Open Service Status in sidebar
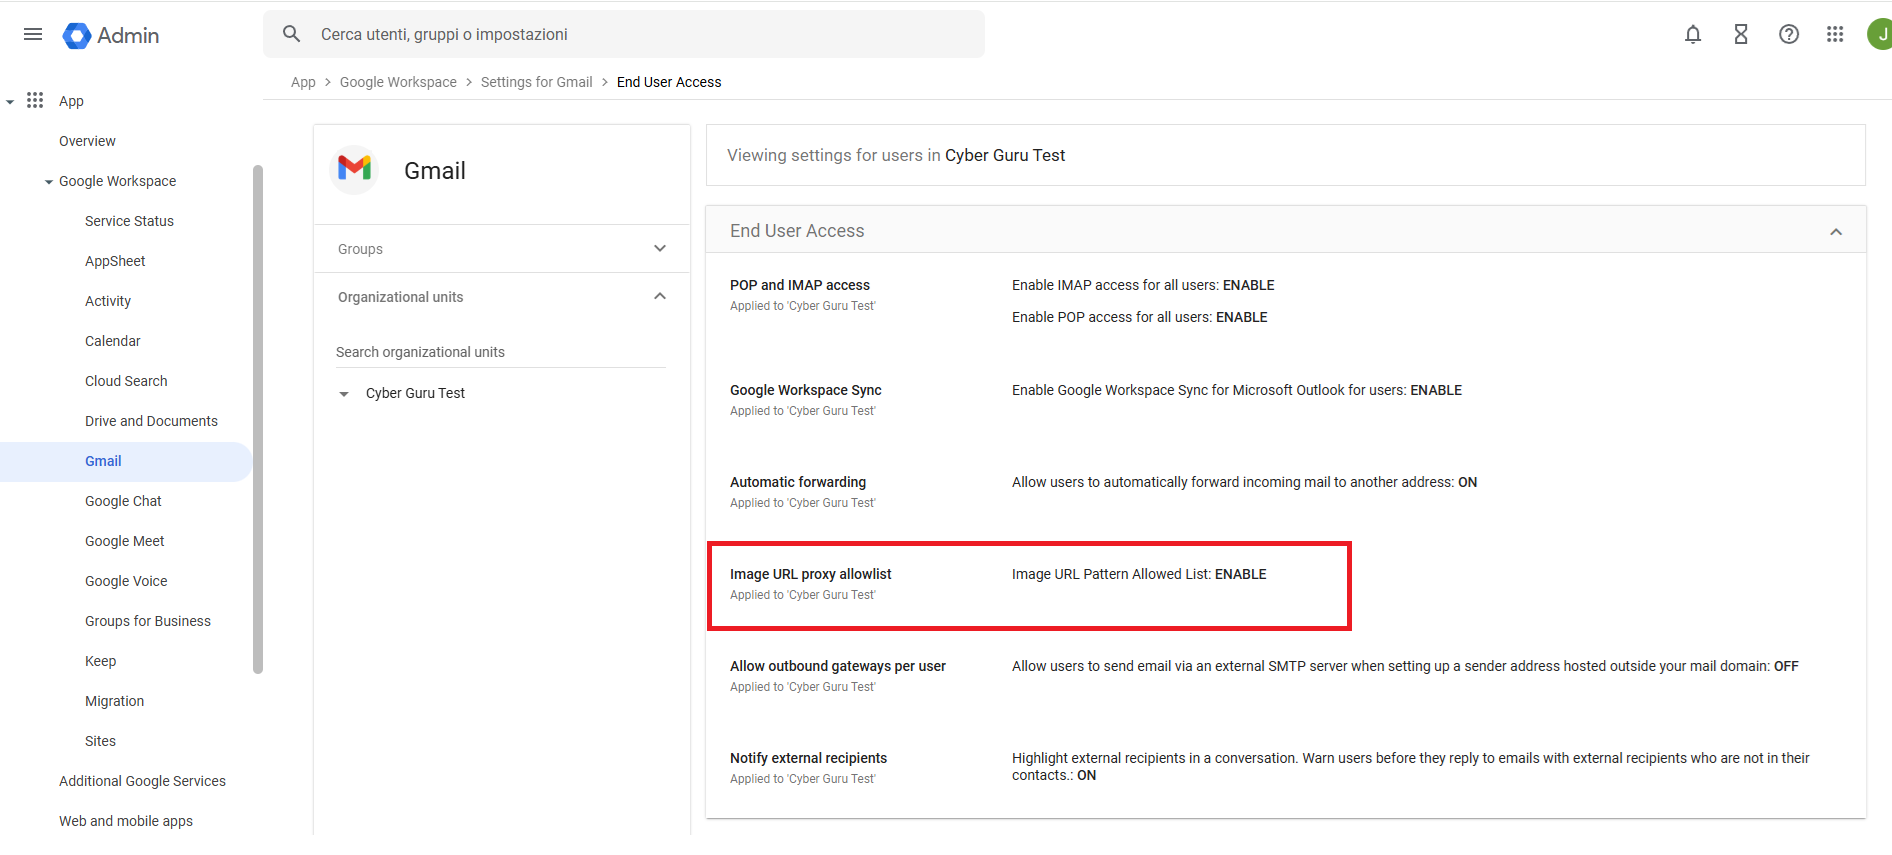 pyautogui.click(x=129, y=221)
